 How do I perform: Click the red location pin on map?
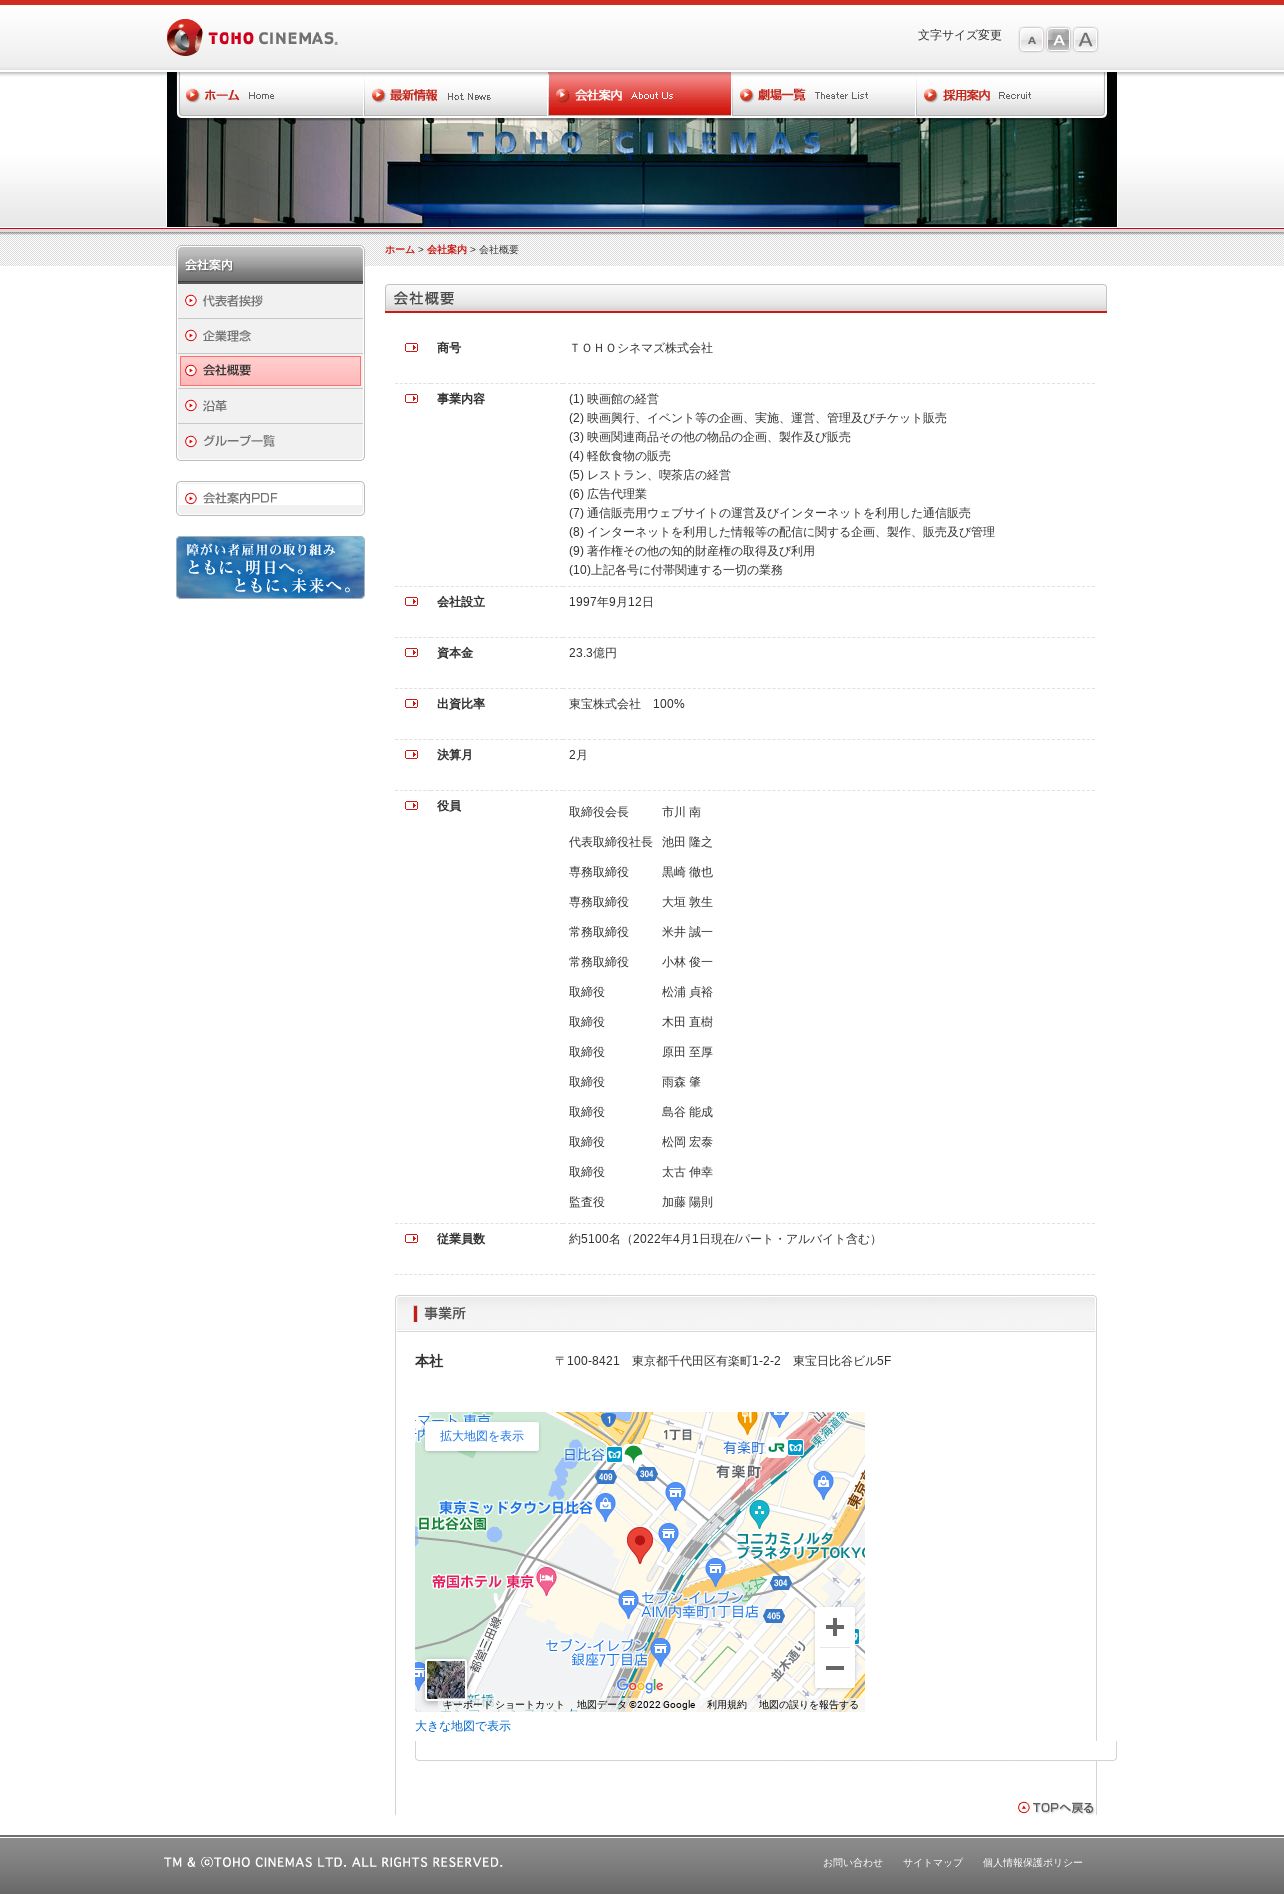pyautogui.click(x=640, y=1544)
